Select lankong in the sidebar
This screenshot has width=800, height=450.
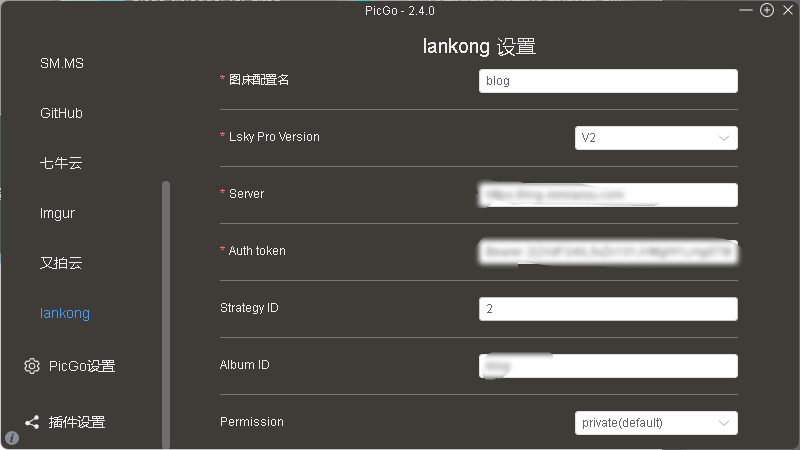point(65,313)
